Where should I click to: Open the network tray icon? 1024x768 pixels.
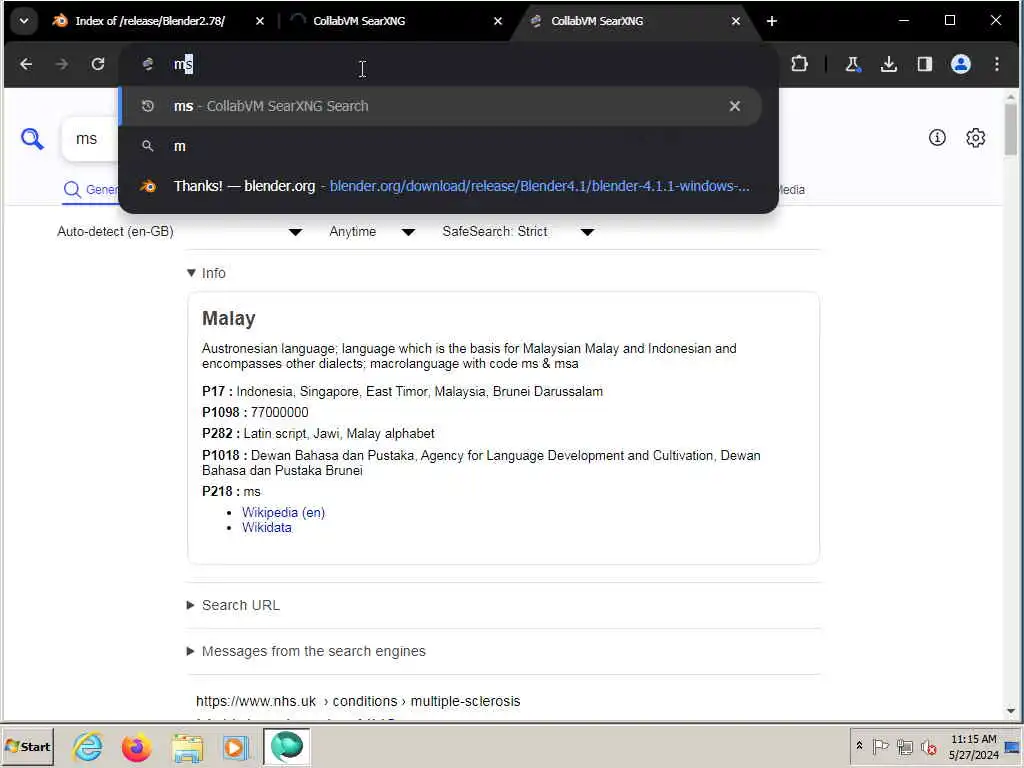(904, 746)
